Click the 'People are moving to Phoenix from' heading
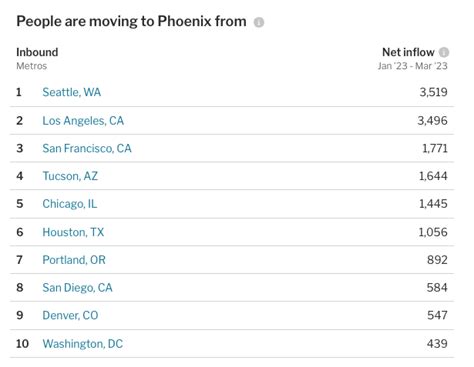This screenshot has height=367, width=474. (x=131, y=21)
